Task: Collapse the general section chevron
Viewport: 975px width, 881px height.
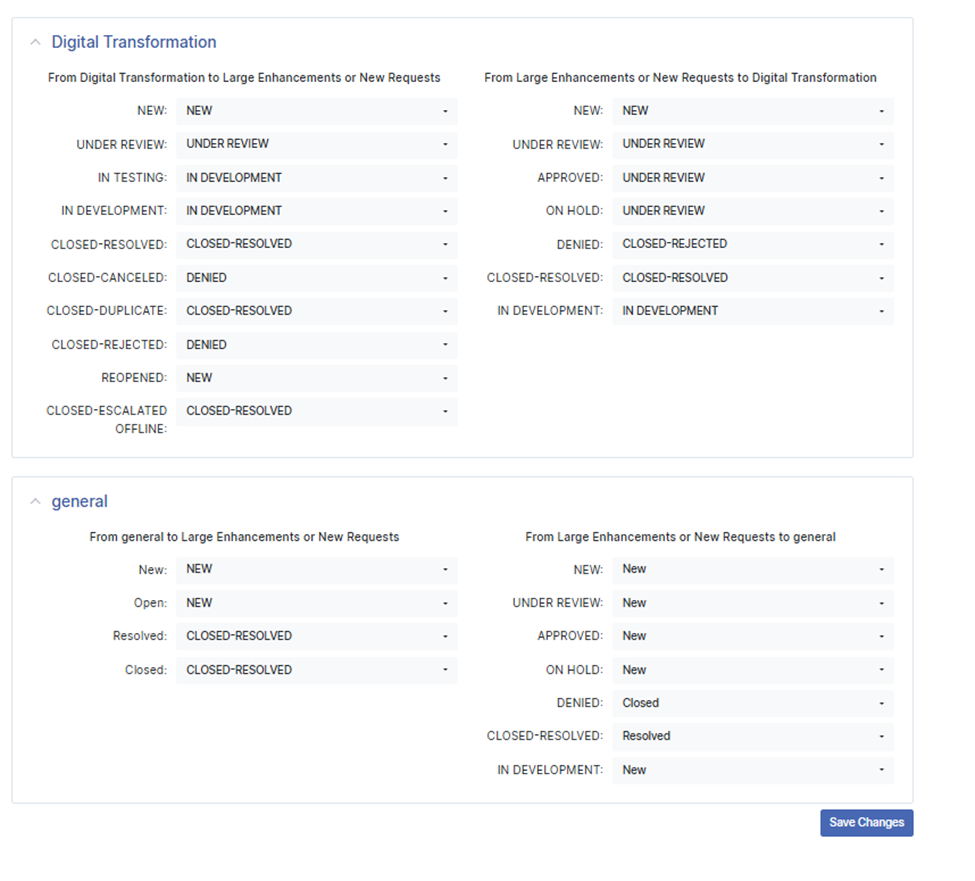Action: pyautogui.click(x=35, y=501)
